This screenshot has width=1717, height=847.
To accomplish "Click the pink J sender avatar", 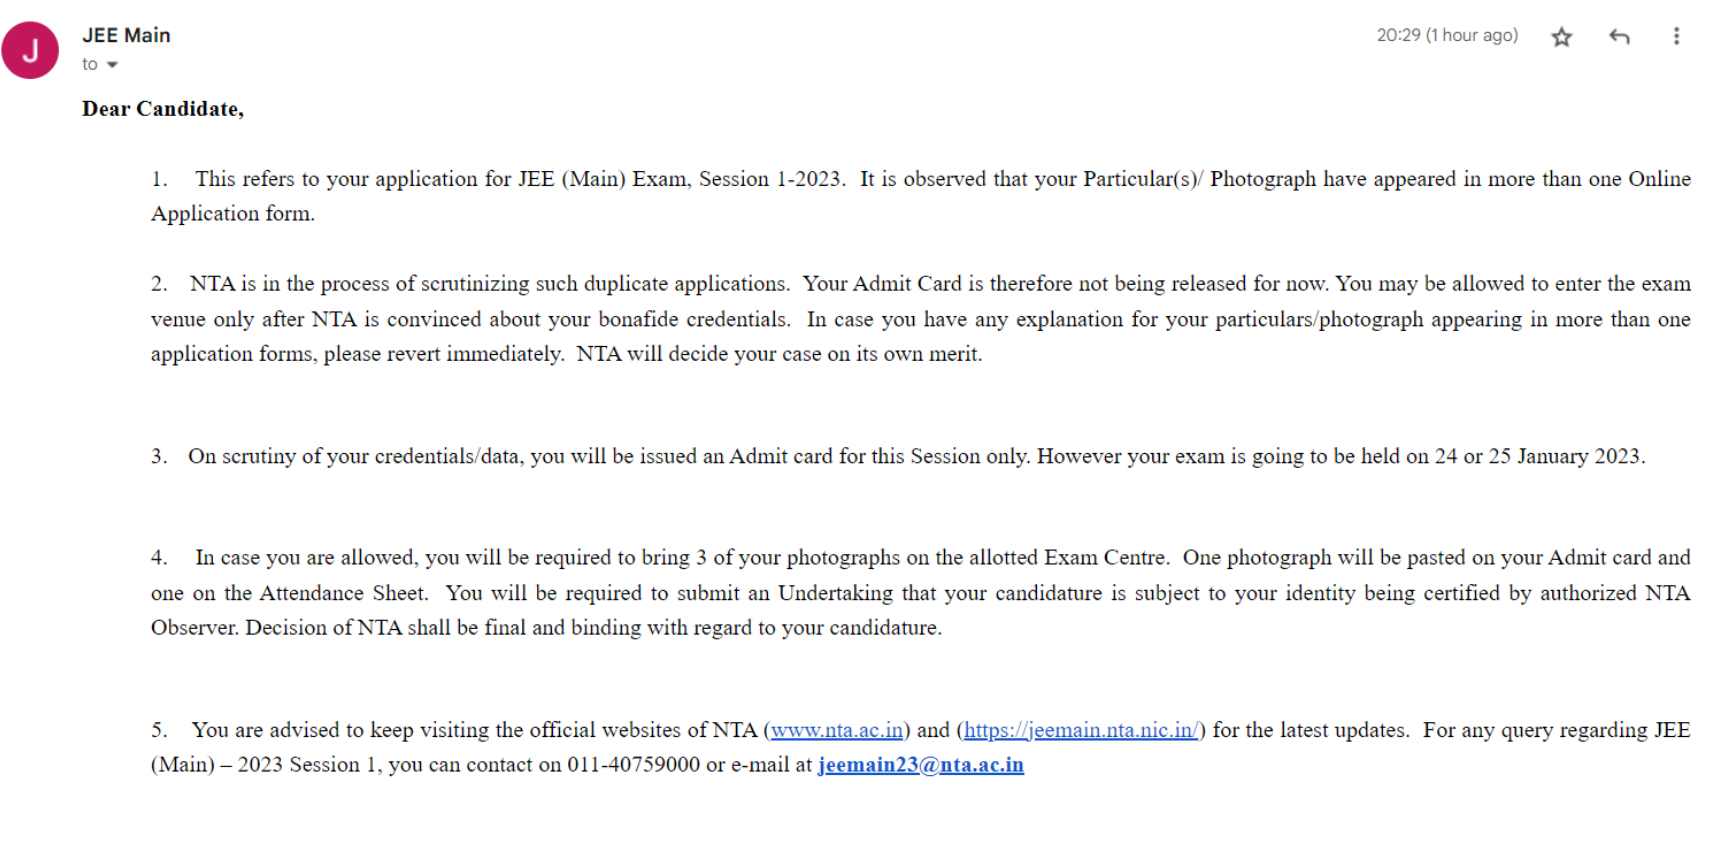I will [30, 50].
